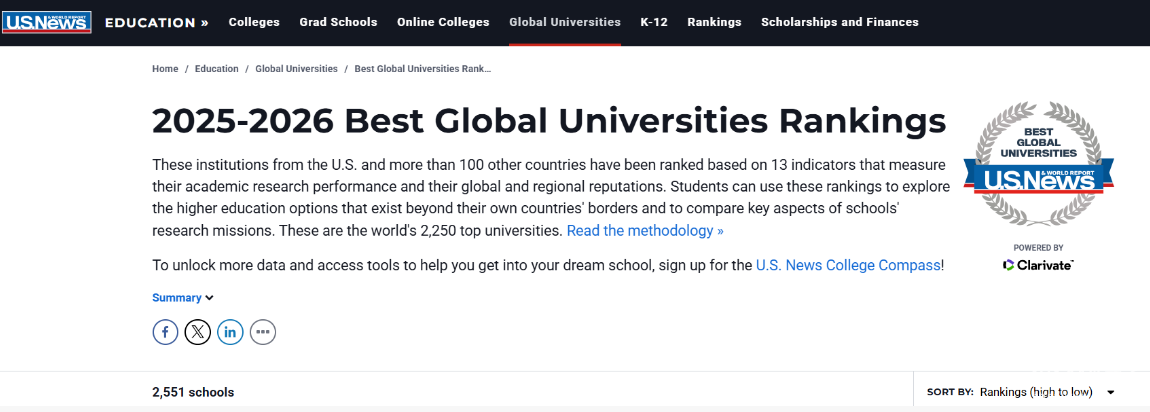
Task: Click Best Global Universities Rank… breadcrumb
Action: click(422, 69)
